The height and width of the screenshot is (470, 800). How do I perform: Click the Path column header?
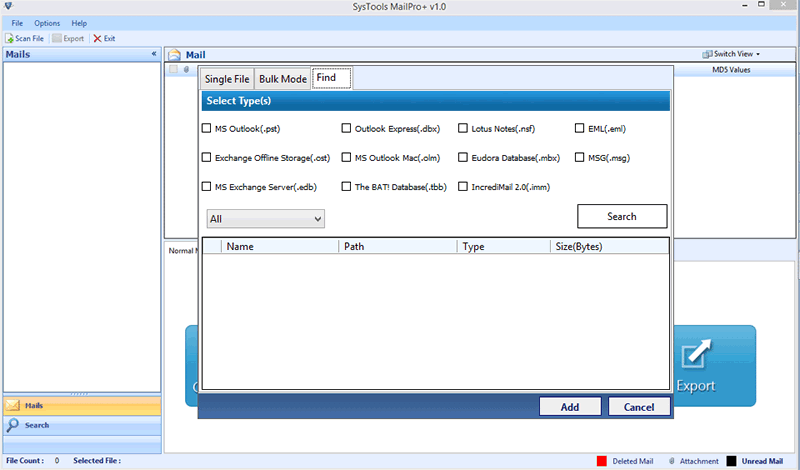[397, 246]
